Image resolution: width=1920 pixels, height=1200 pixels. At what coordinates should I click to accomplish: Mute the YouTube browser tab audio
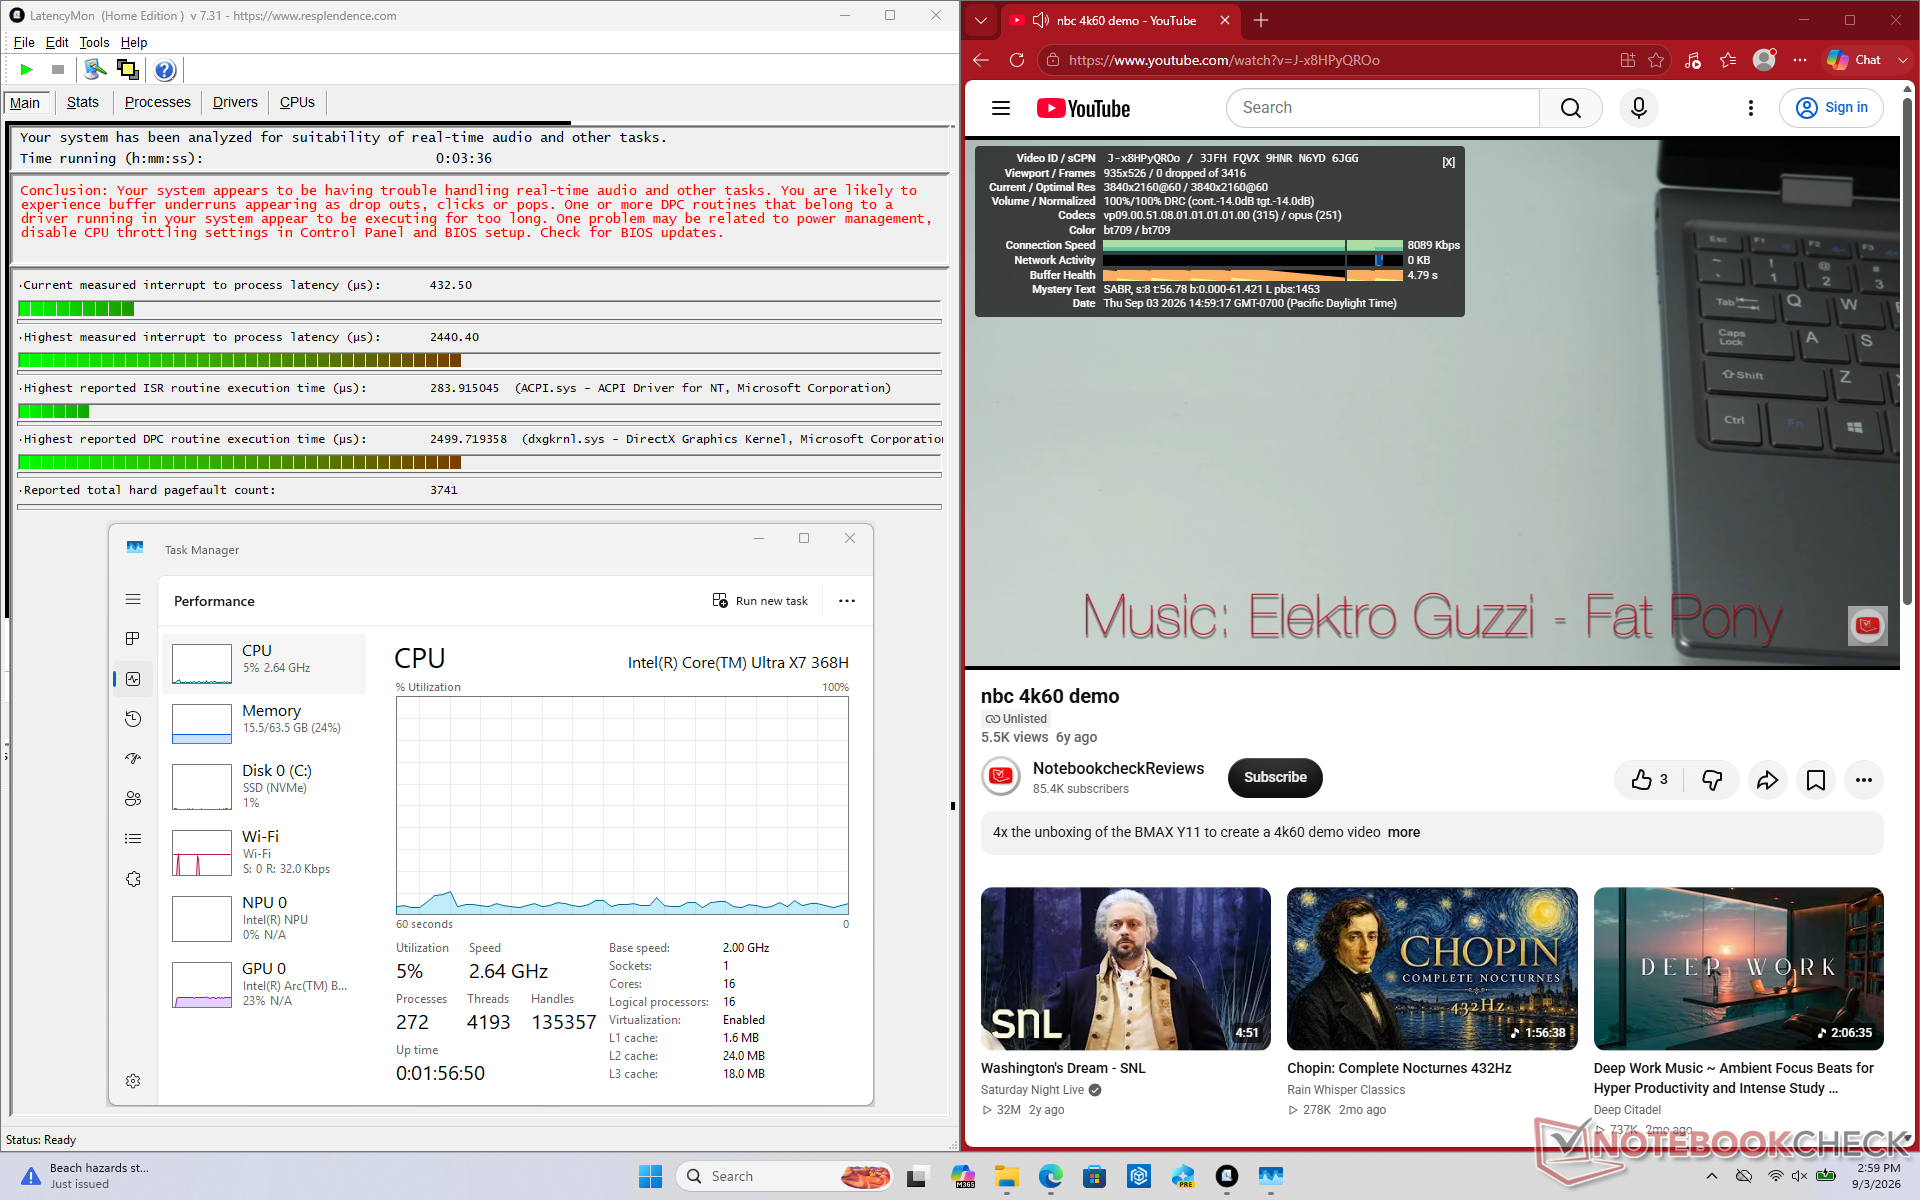click(1041, 20)
